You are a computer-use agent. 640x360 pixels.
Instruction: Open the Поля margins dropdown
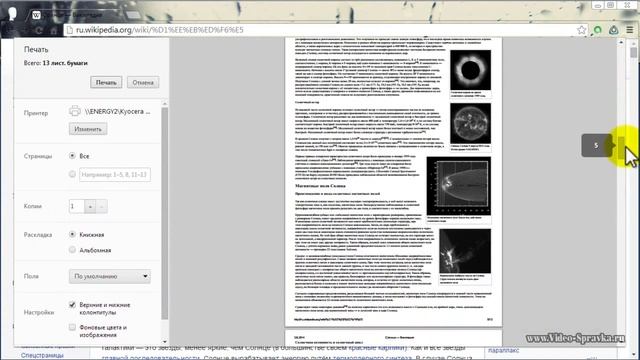click(x=110, y=276)
